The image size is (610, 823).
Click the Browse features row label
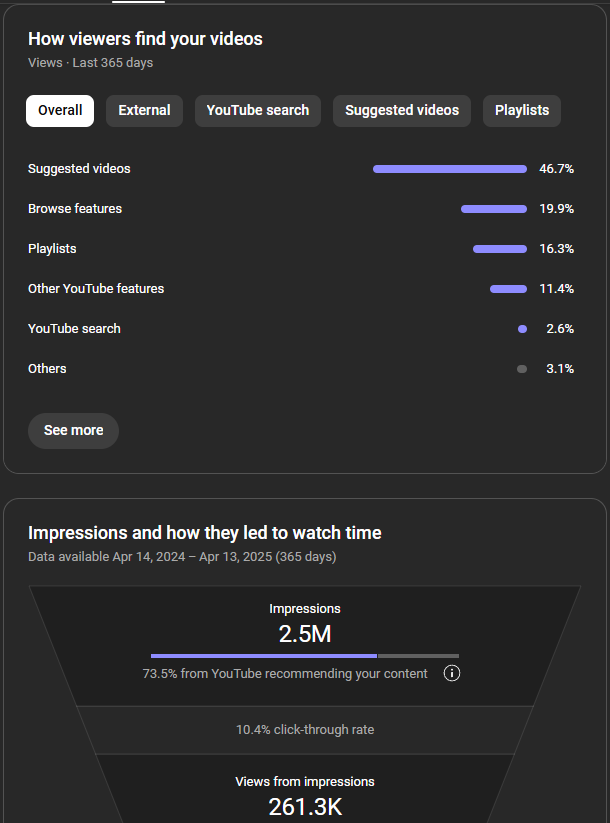(x=75, y=209)
